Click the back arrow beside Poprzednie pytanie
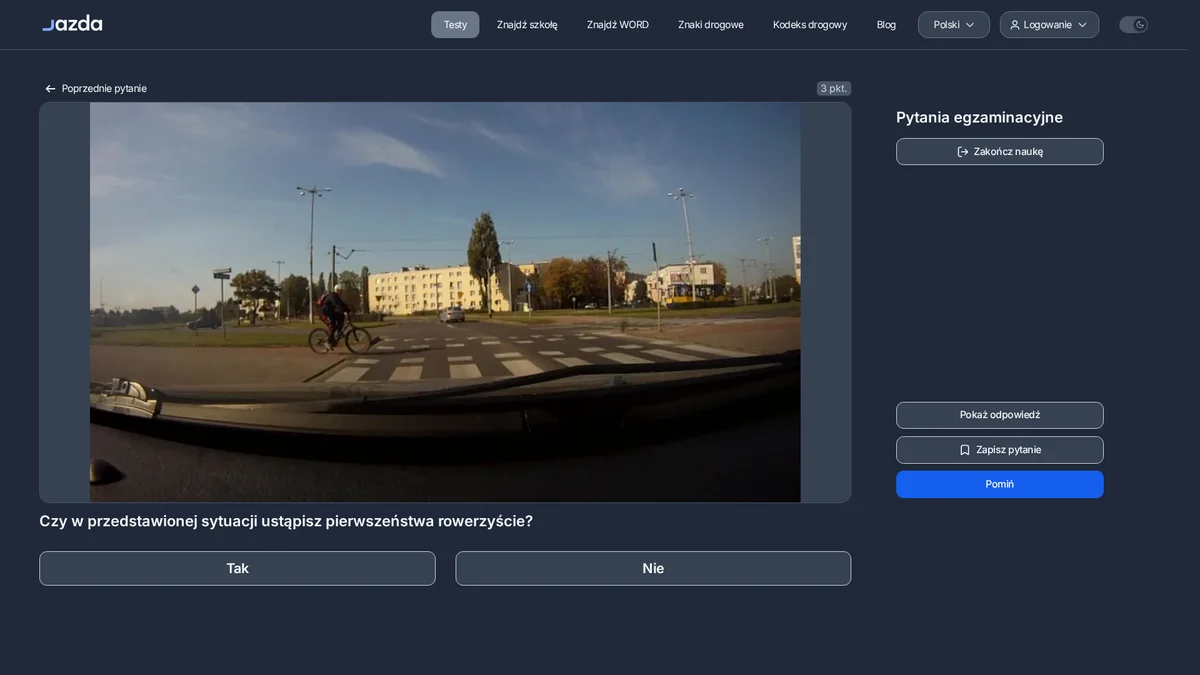Image resolution: width=1200 pixels, height=675 pixels. tap(50, 89)
